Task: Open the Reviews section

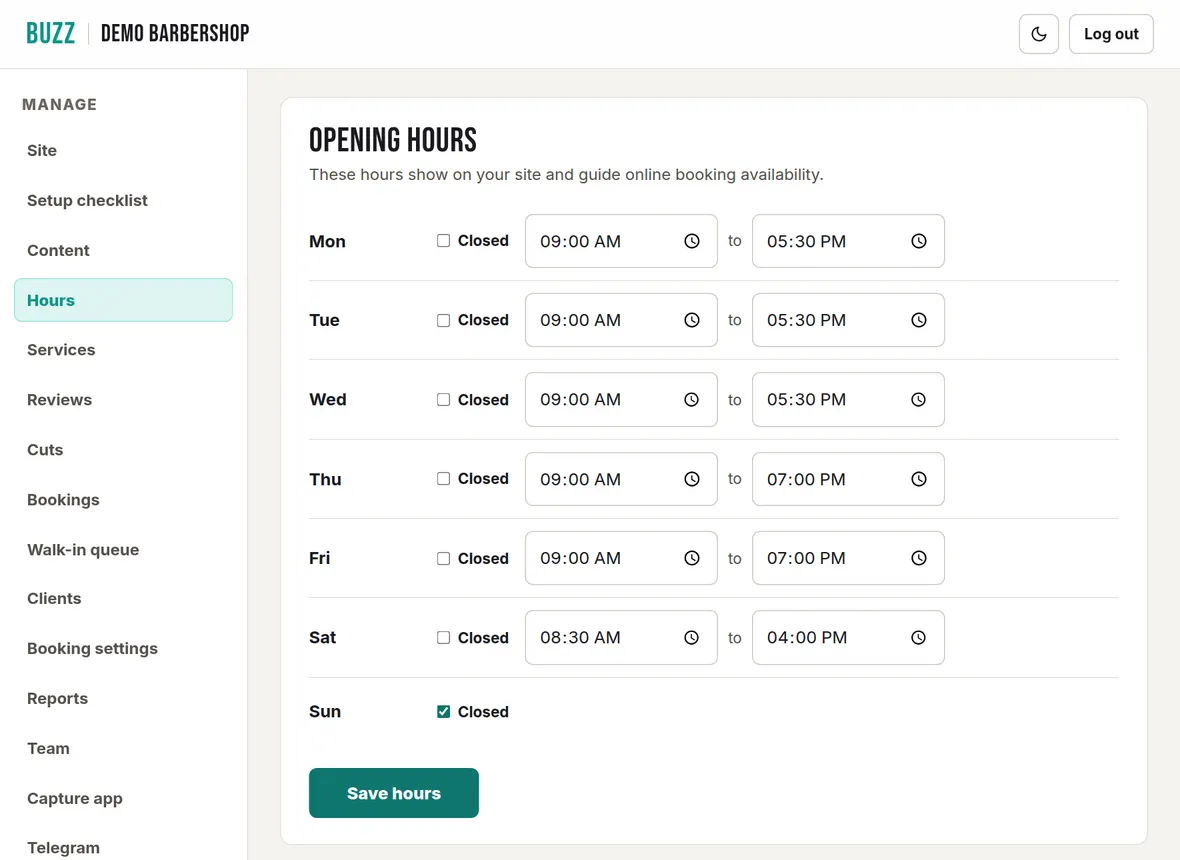Action: 123,400
